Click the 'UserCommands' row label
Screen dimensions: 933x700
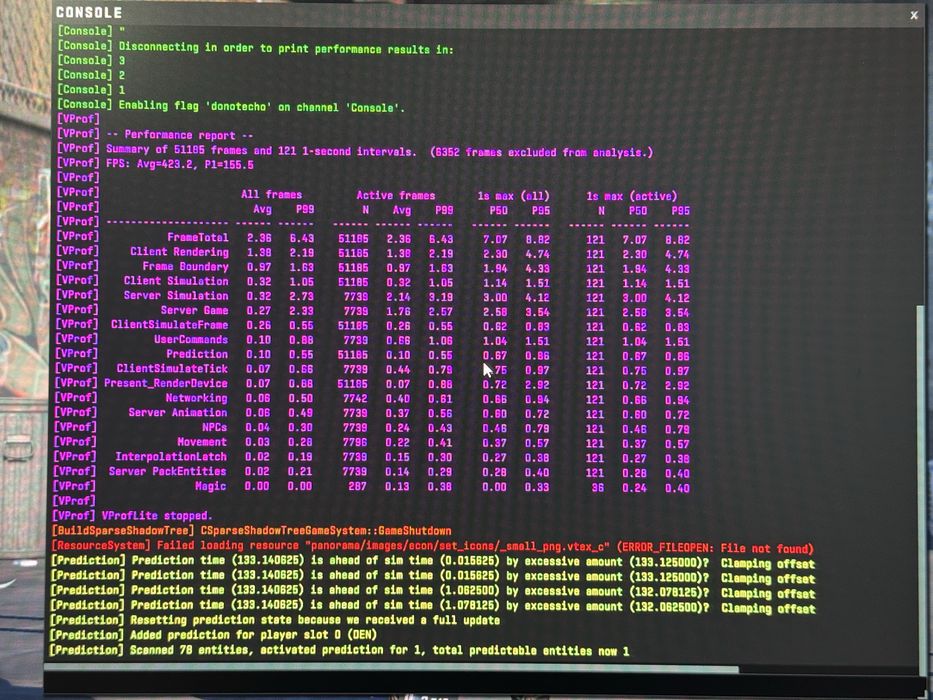coord(191,339)
